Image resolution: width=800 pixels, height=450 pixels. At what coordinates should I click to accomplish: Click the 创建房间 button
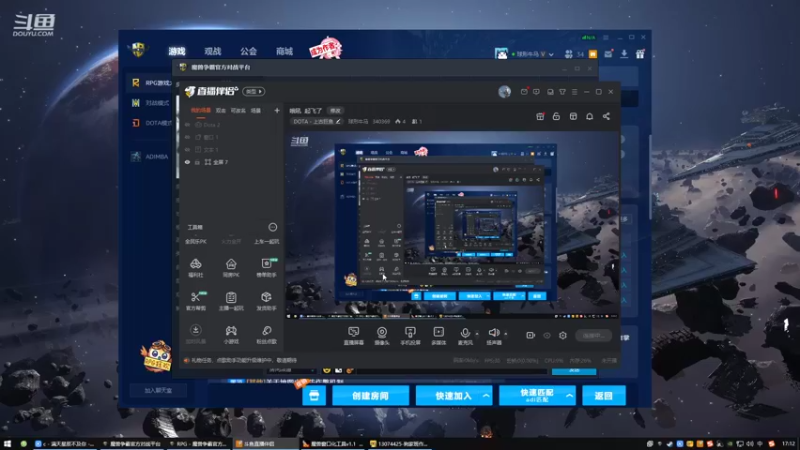[x=370, y=395]
